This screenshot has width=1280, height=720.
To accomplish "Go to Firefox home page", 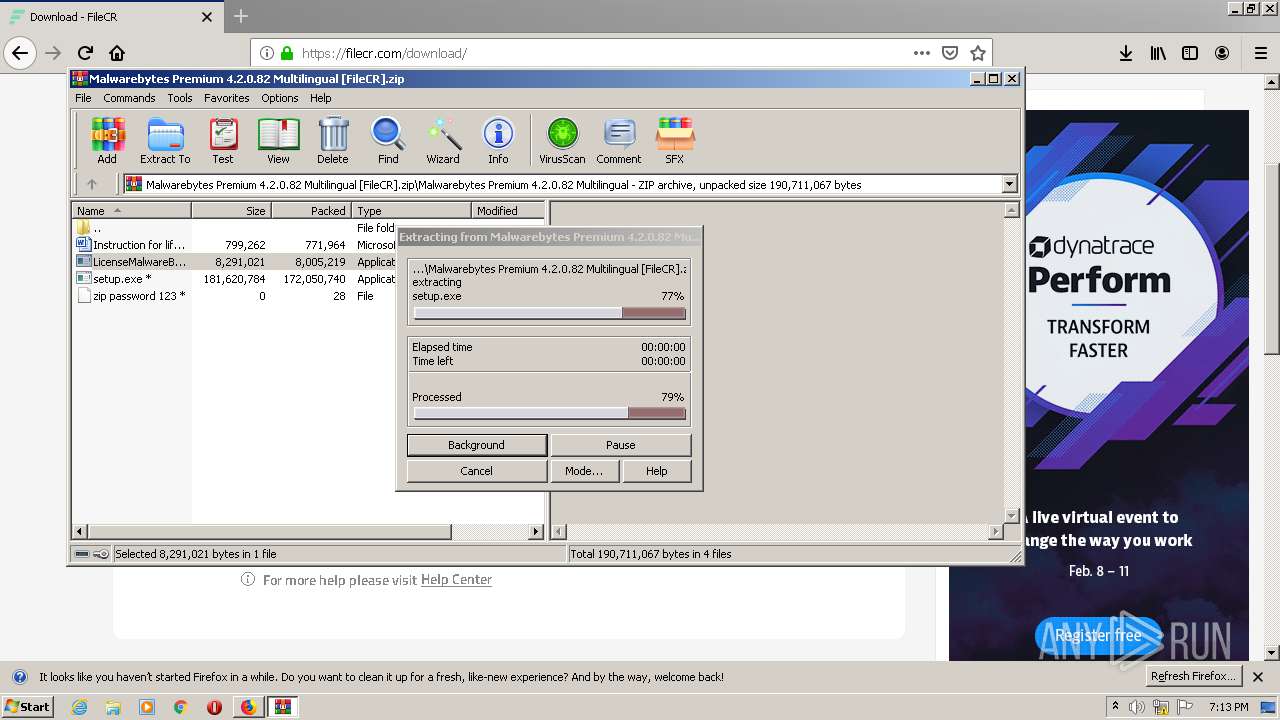I will (x=117, y=53).
